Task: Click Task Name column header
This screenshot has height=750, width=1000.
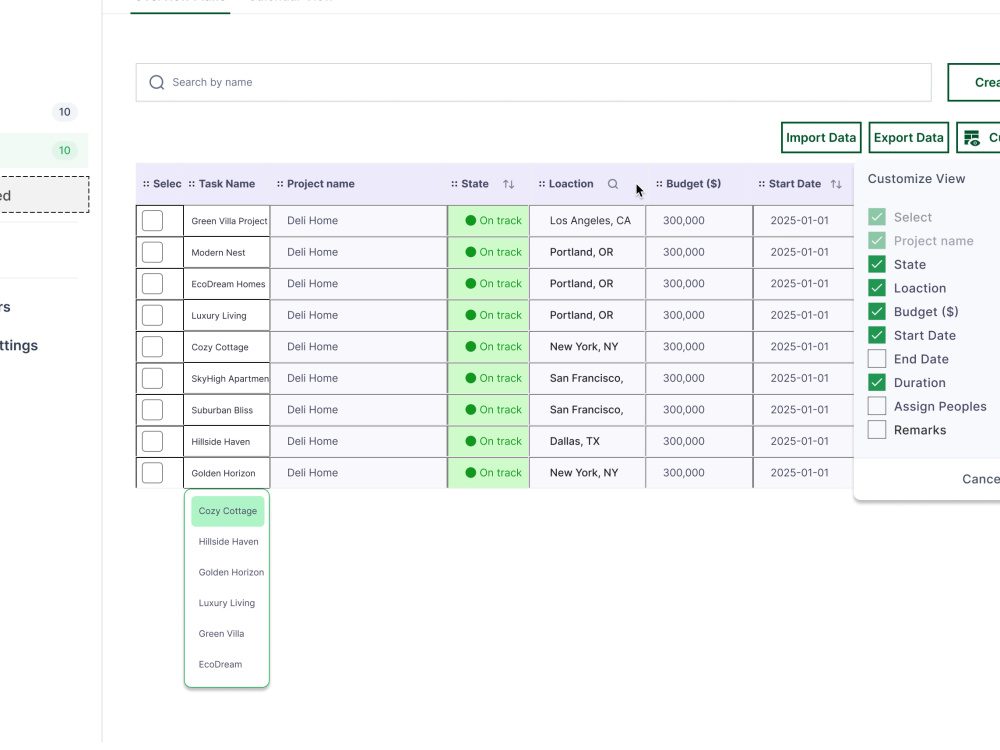Action: [x=226, y=184]
